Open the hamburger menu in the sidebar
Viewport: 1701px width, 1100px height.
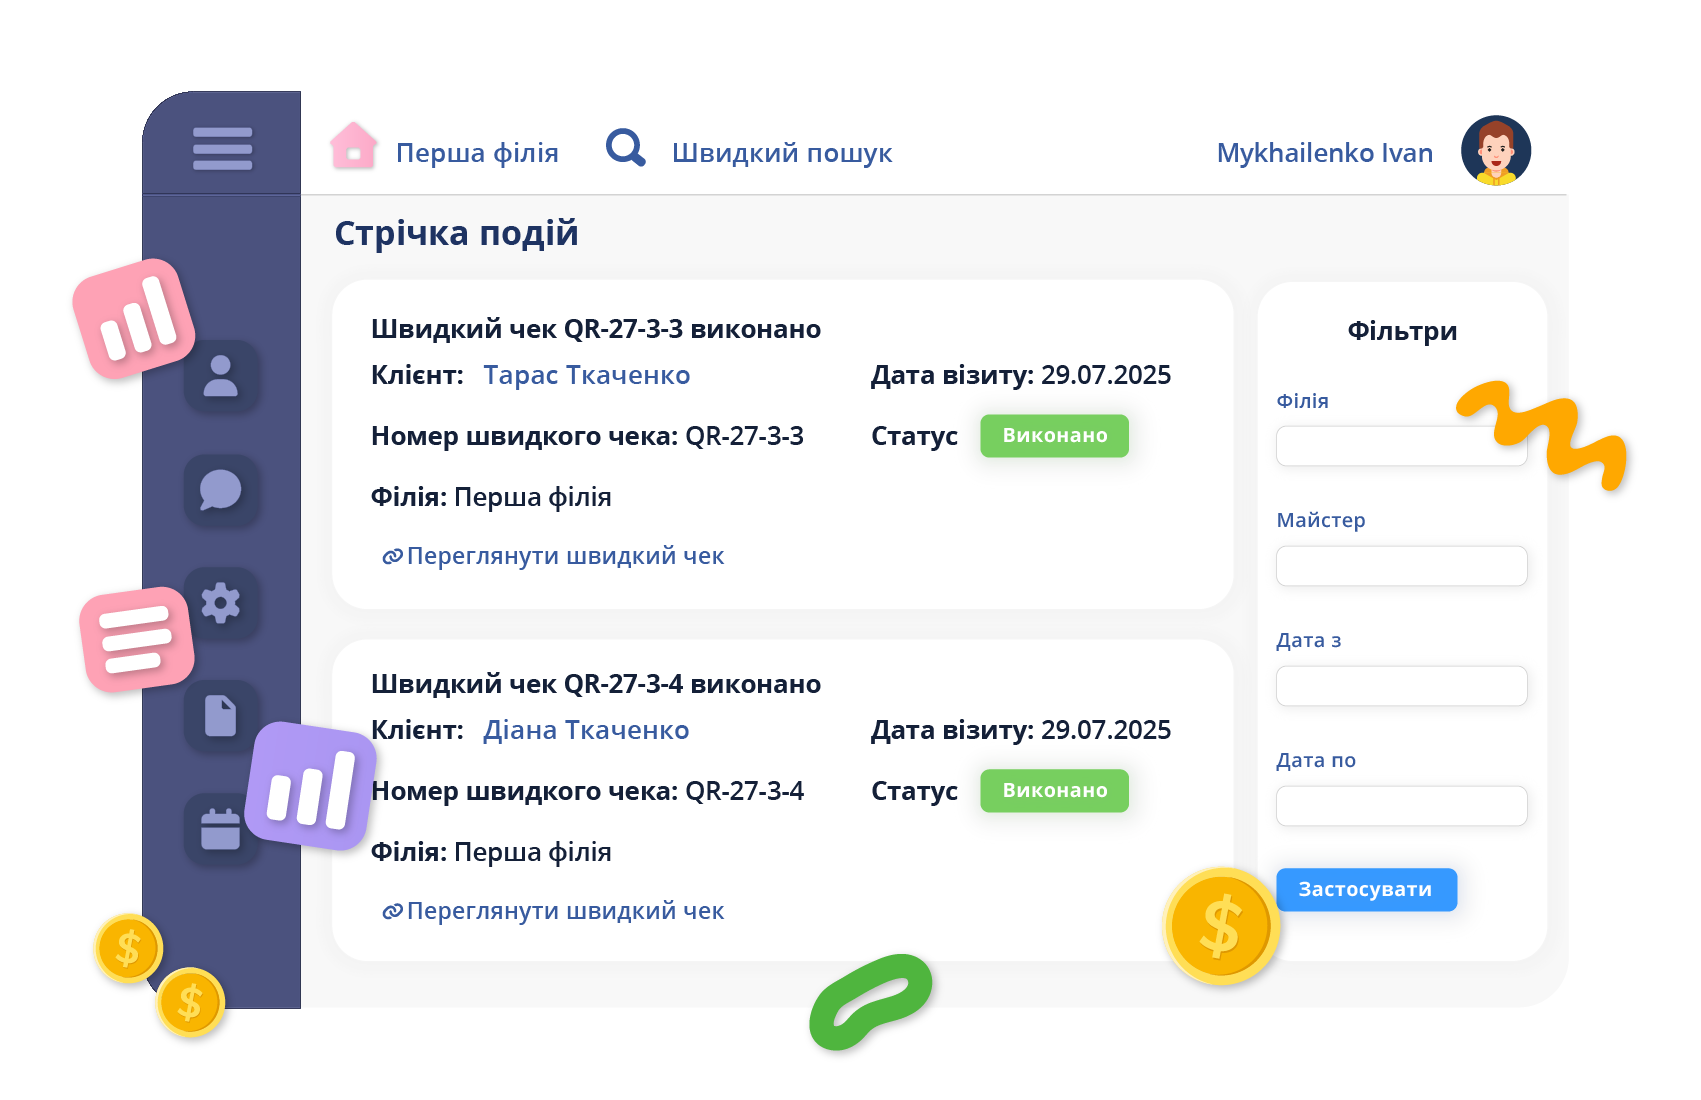[x=222, y=149]
